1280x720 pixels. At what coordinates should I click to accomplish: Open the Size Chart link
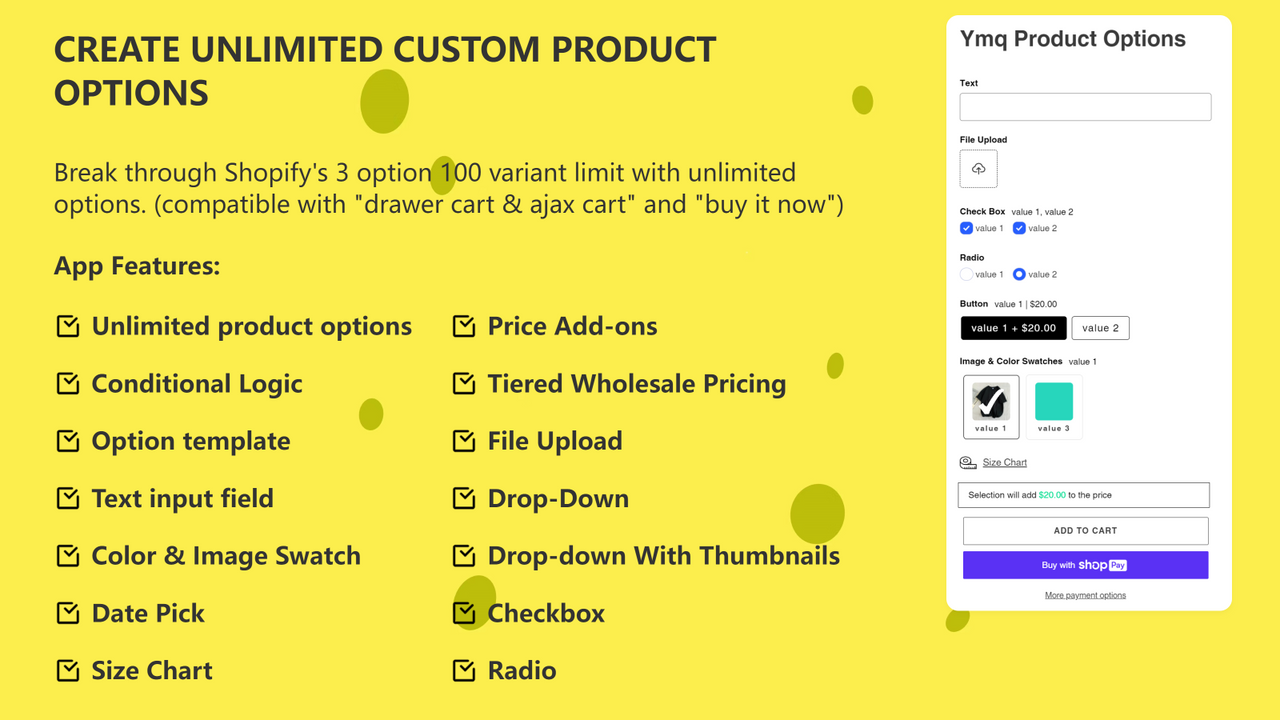pyautogui.click(x=1004, y=462)
